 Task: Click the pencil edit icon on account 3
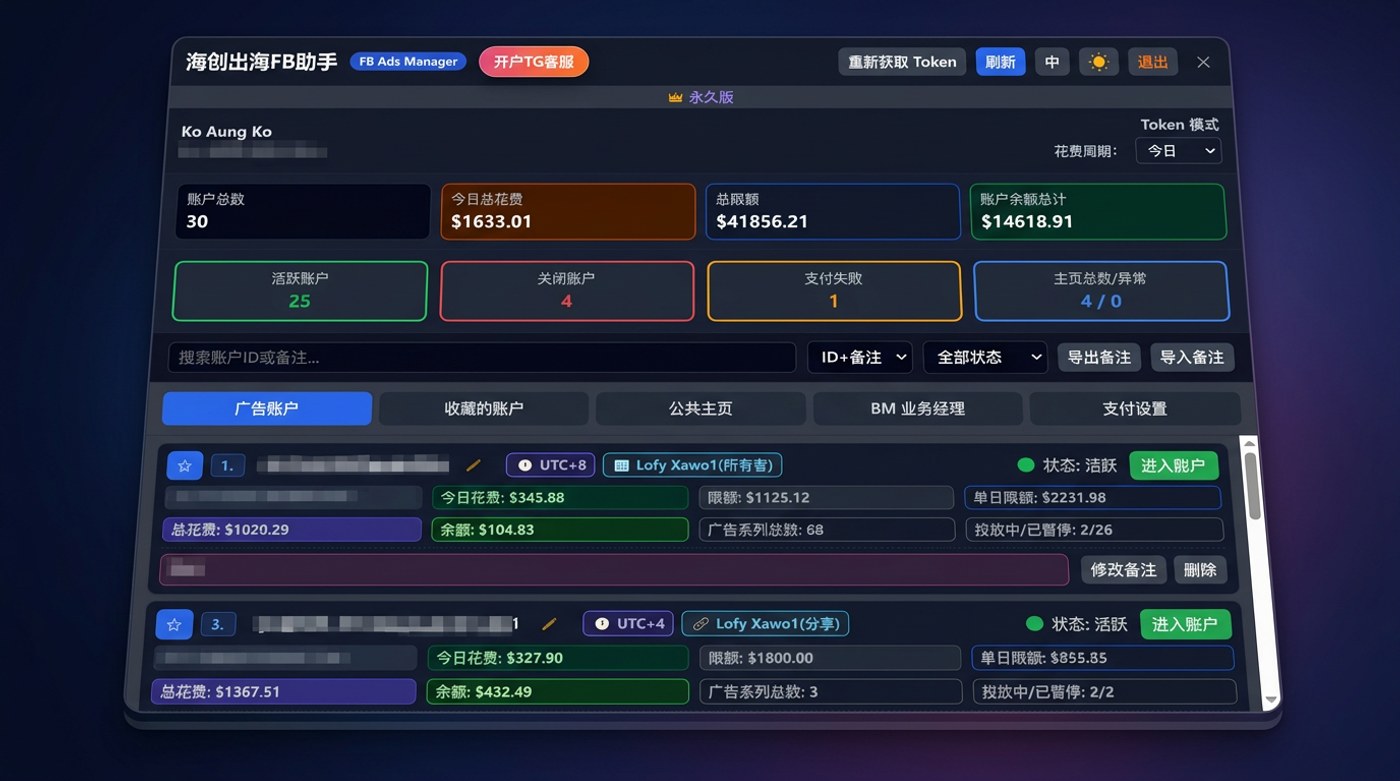point(549,624)
